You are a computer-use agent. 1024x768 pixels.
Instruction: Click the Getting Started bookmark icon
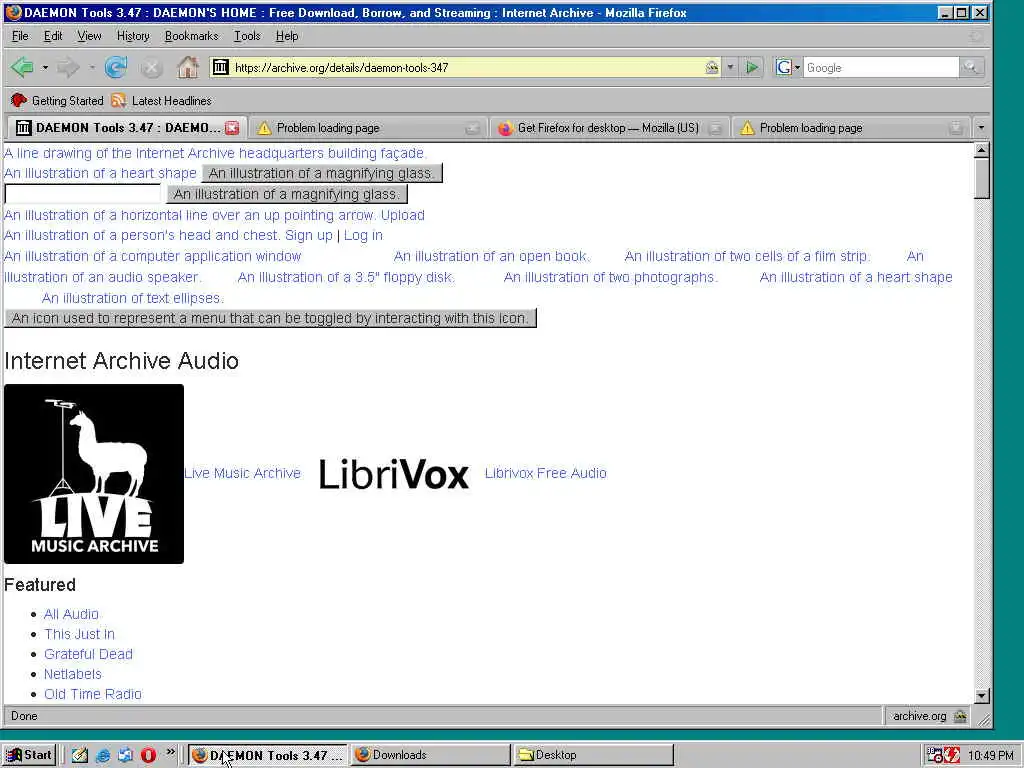click(x=18, y=101)
